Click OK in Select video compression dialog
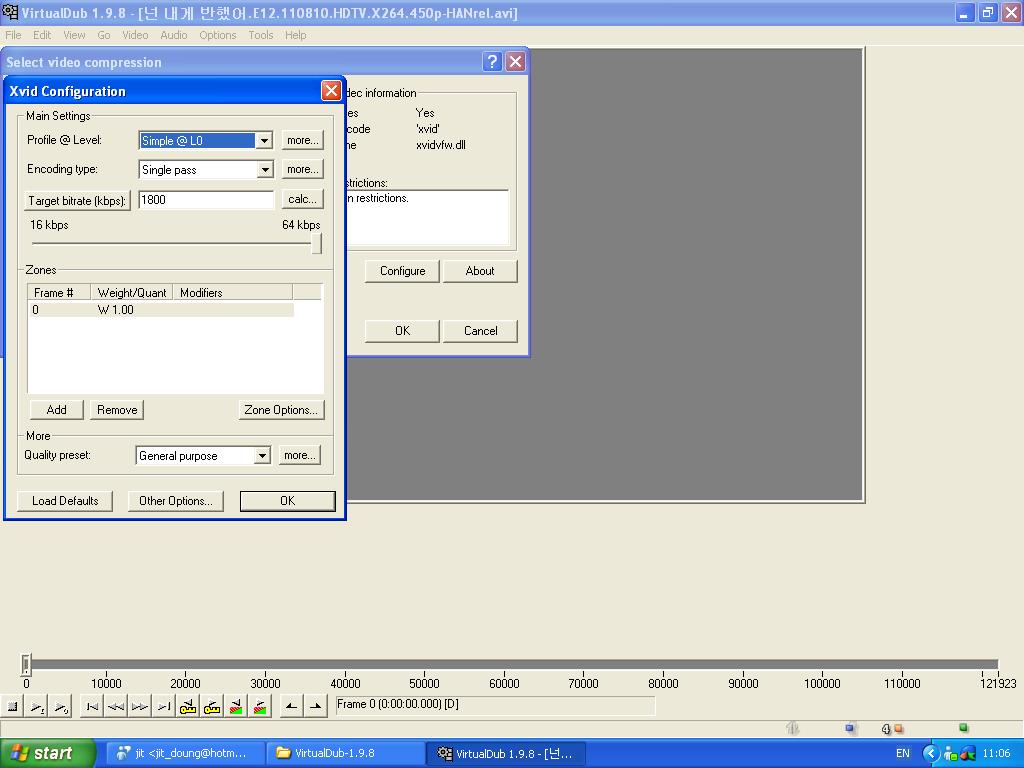The height and width of the screenshot is (768, 1024). (402, 331)
